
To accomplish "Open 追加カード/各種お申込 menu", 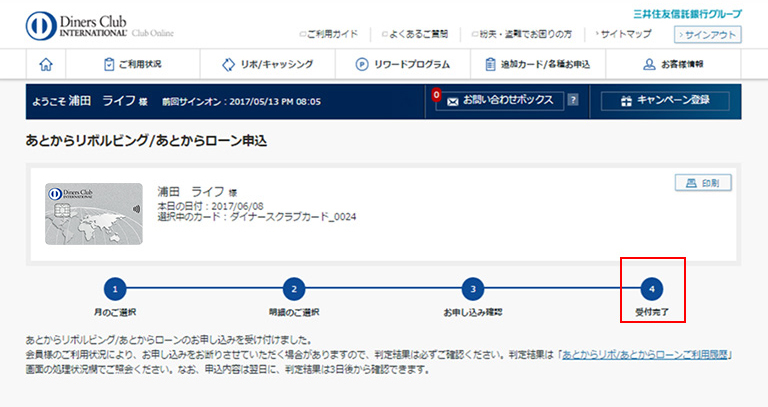I will point(537,65).
